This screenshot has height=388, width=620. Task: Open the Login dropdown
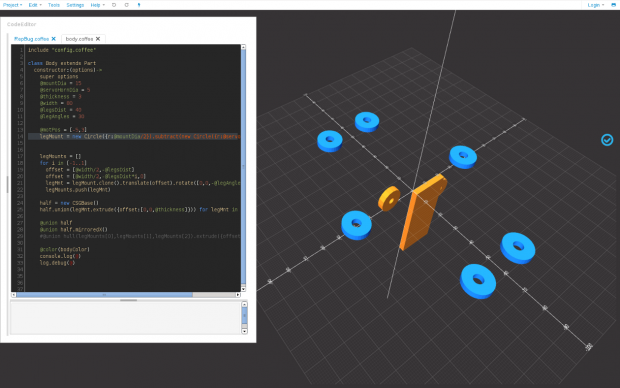pyautogui.click(x=595, y=5)
